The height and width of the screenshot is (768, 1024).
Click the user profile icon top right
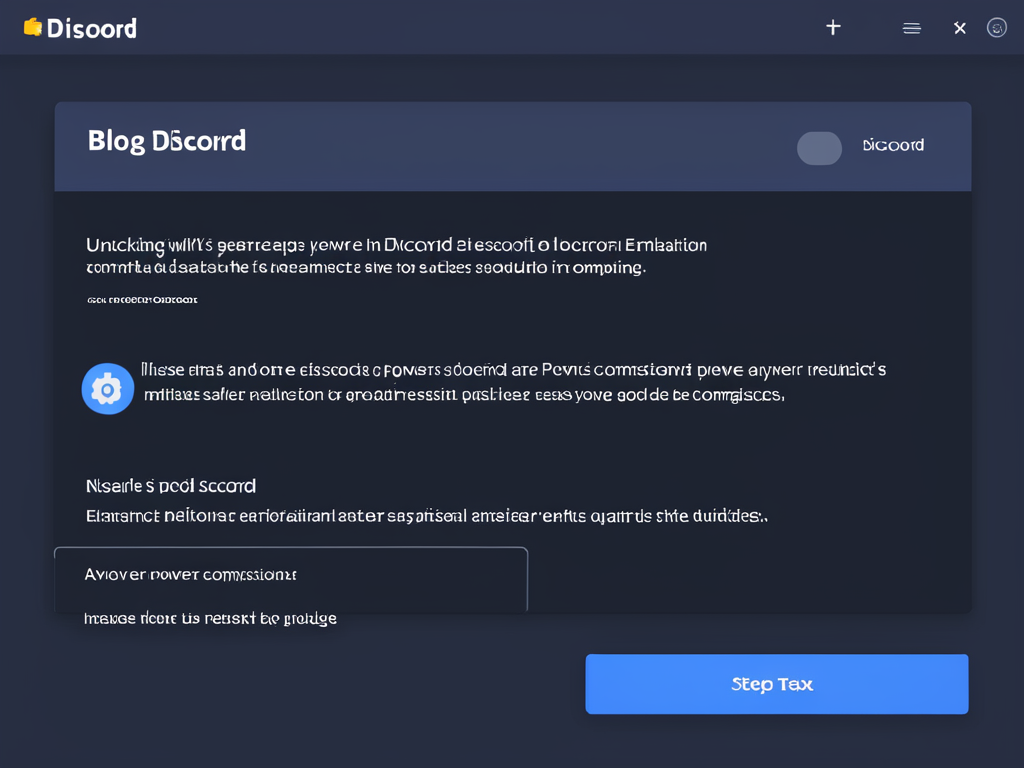pyautogui.click(x=997, y=27)
